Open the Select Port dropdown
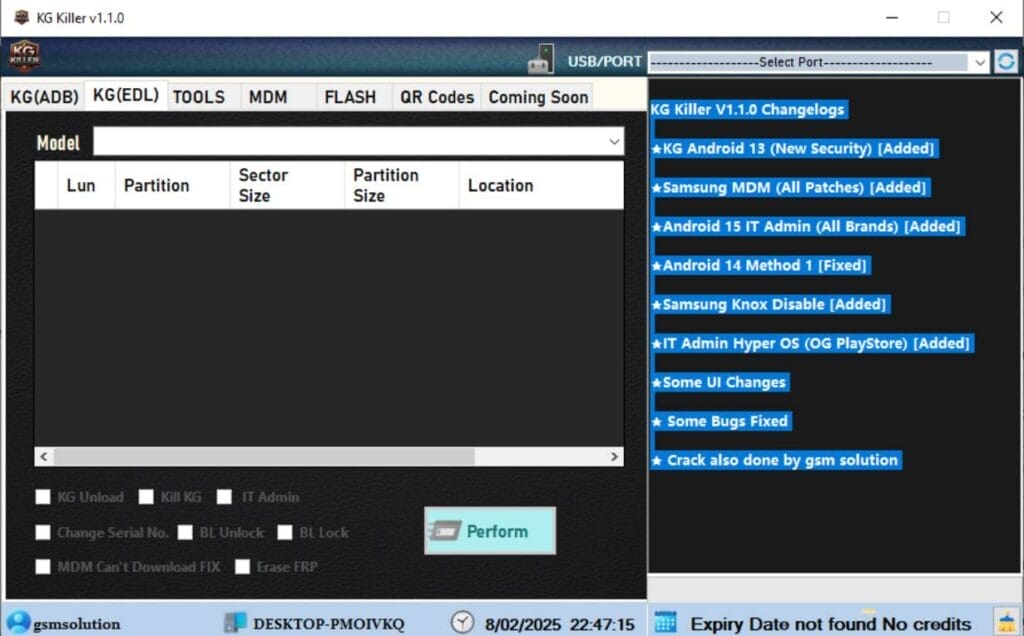Screen dimensions: 1024x636 click(818, 62)
